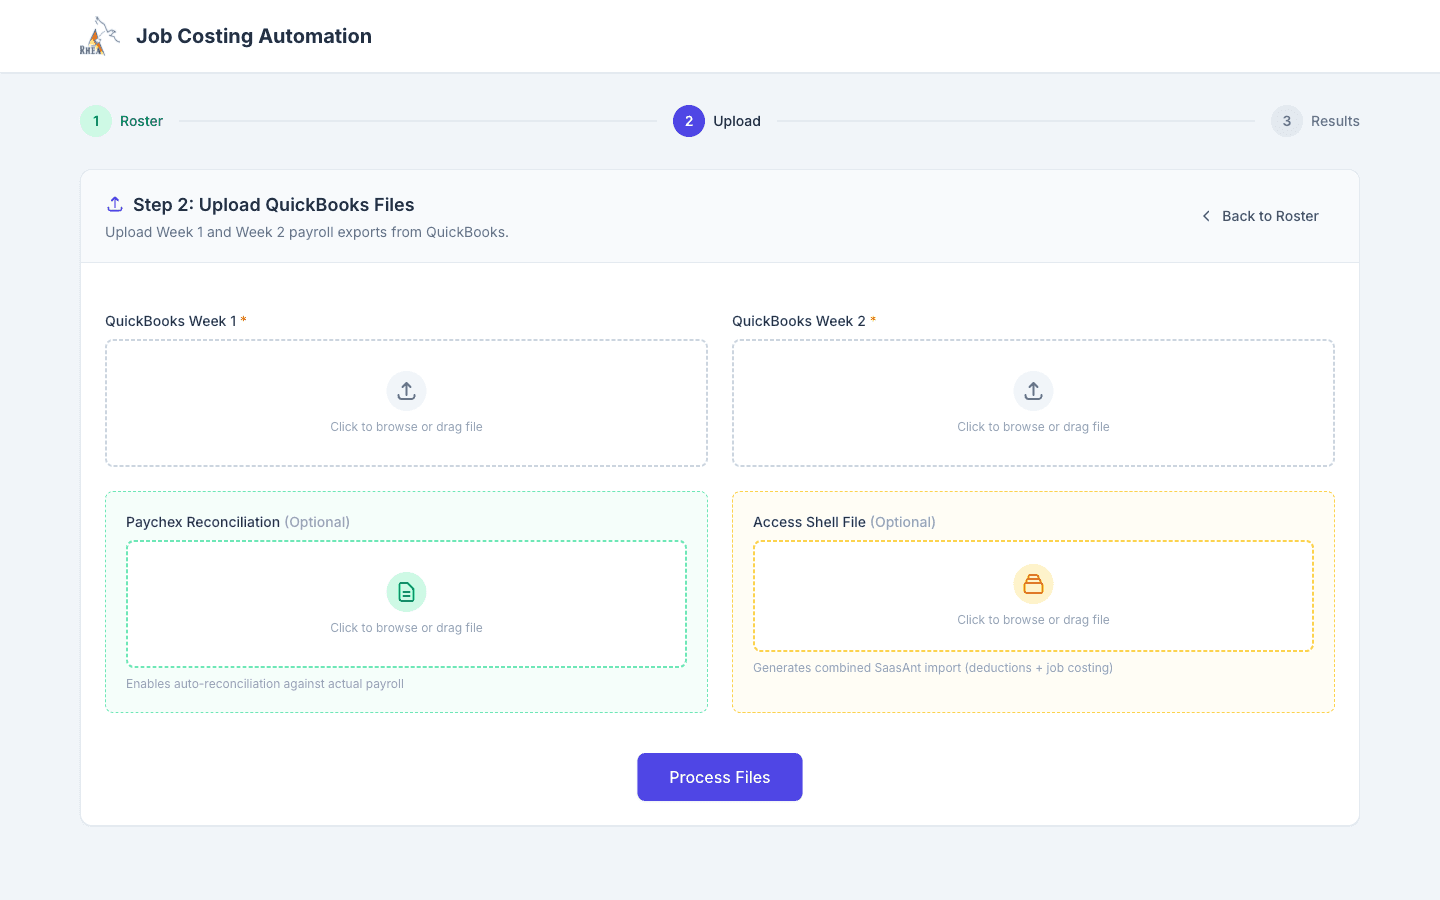This screenshot has height=900, width=1440.
Task: Click the green document icon in Paychex Reconciliation
Action: [x=406, y=592]
